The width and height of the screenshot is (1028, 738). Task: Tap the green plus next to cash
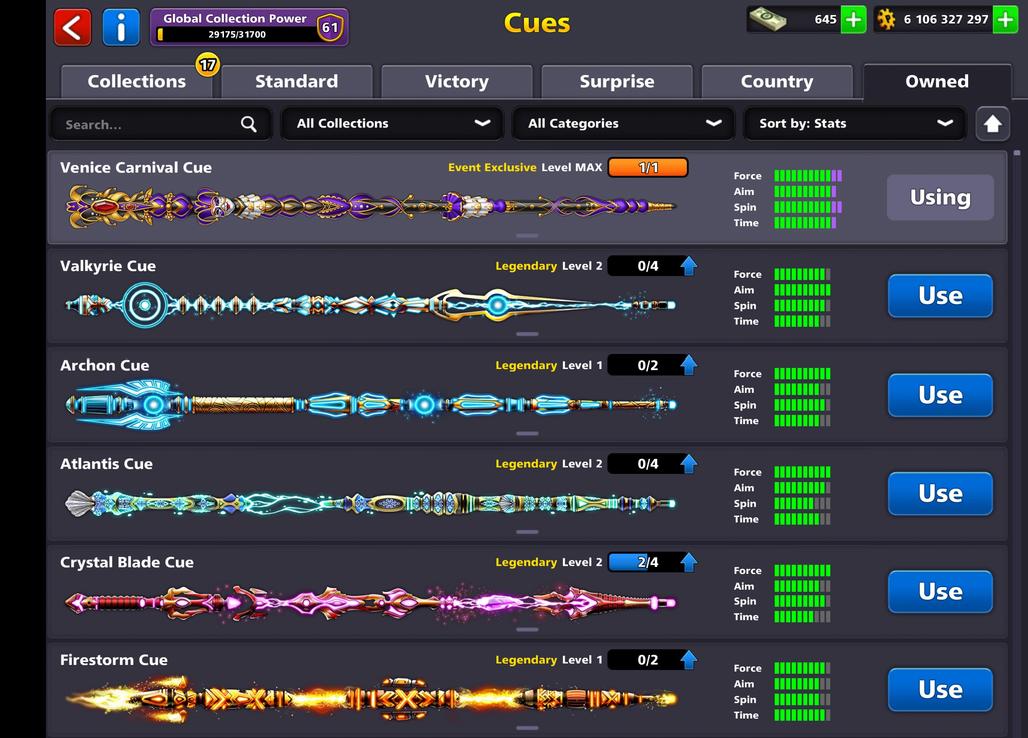pos(853,20)
